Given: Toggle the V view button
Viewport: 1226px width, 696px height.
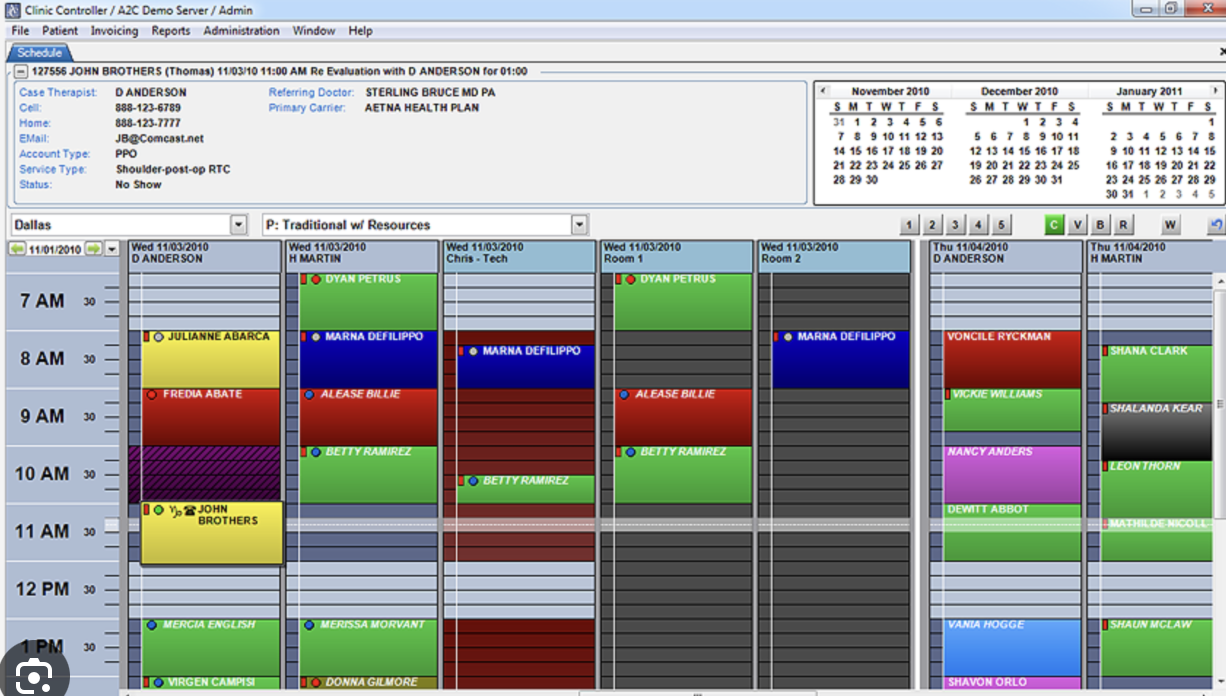Looking at the screenshot, I should pos(1077,225).
